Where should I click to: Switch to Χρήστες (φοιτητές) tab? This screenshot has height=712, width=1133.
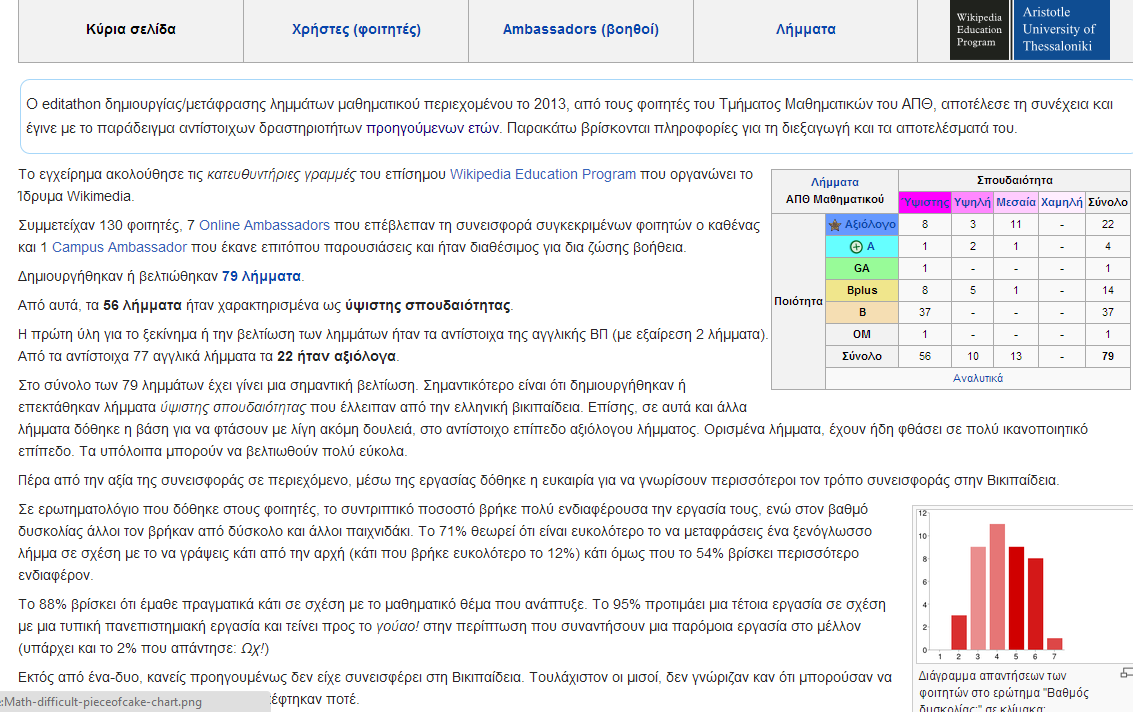tap(356, 30)
